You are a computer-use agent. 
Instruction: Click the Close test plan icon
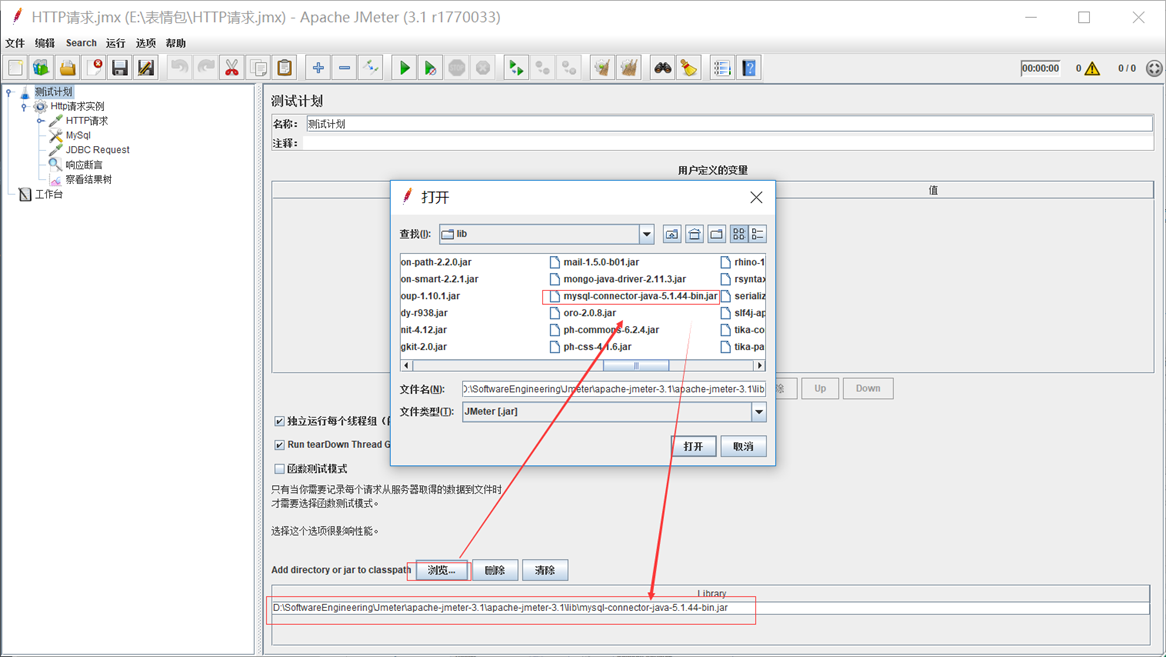(94, 68)
